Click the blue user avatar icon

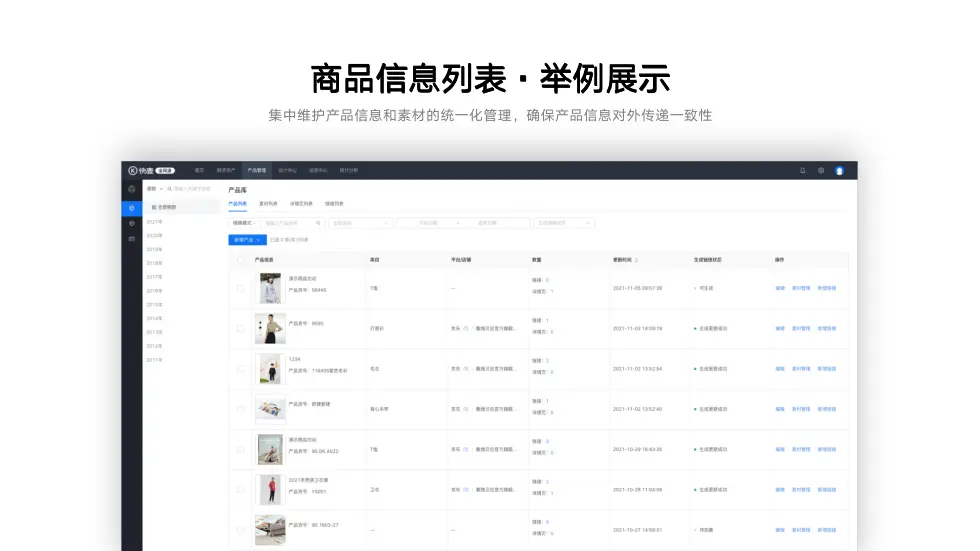(839, 171)
